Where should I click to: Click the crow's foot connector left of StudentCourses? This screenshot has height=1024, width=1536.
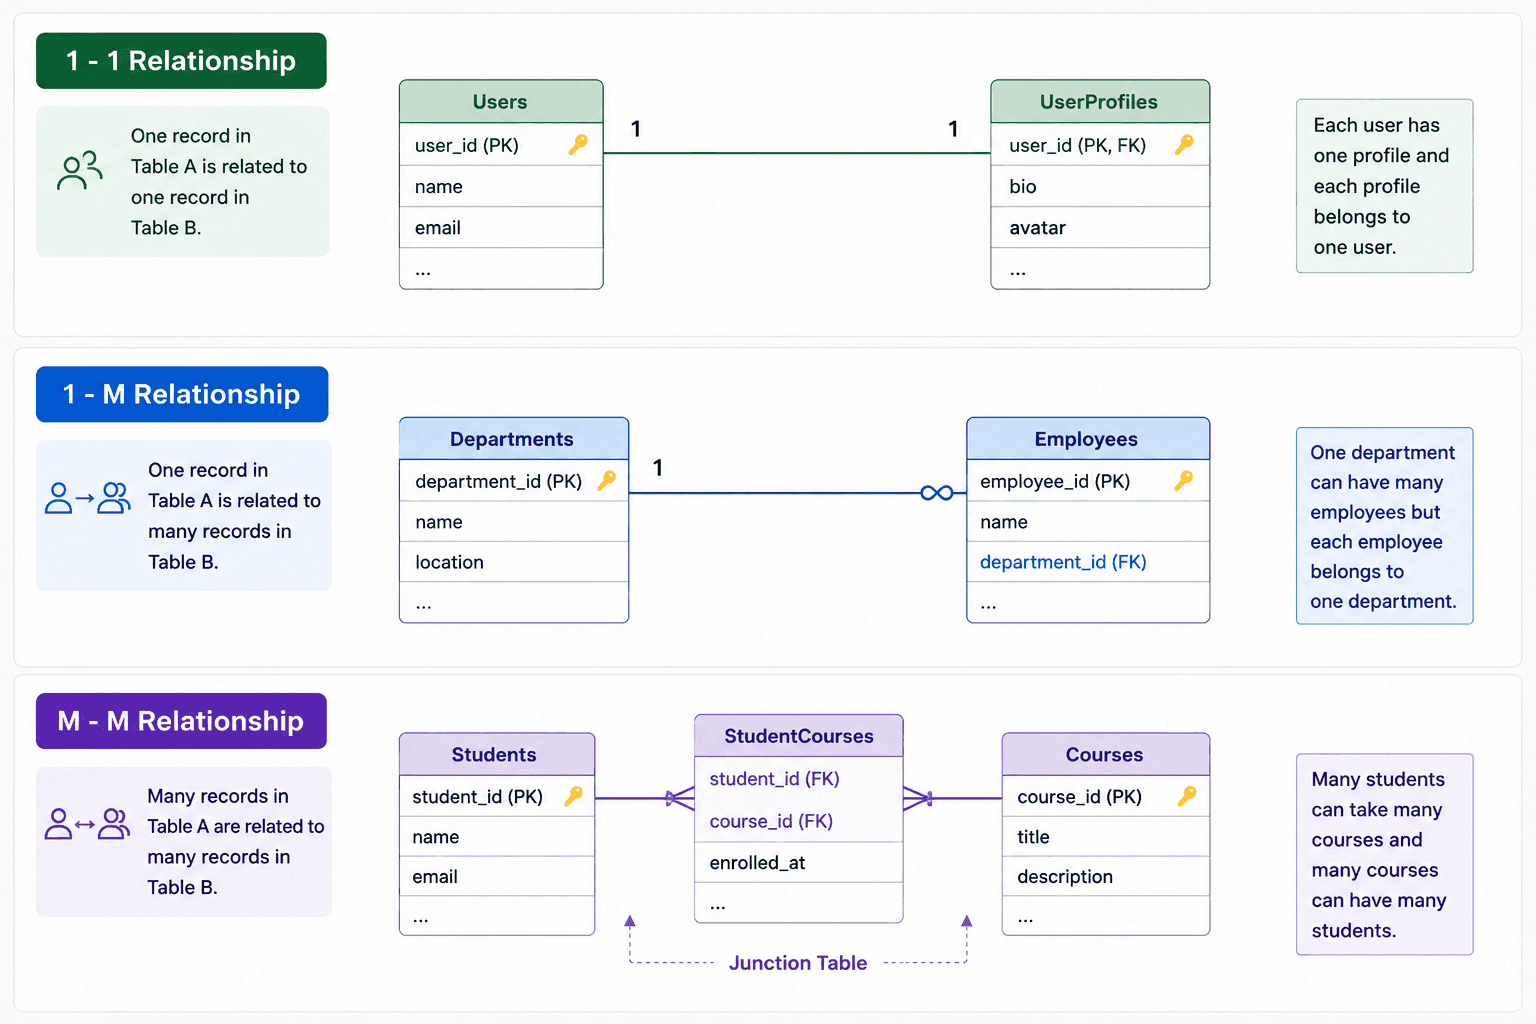680,798
